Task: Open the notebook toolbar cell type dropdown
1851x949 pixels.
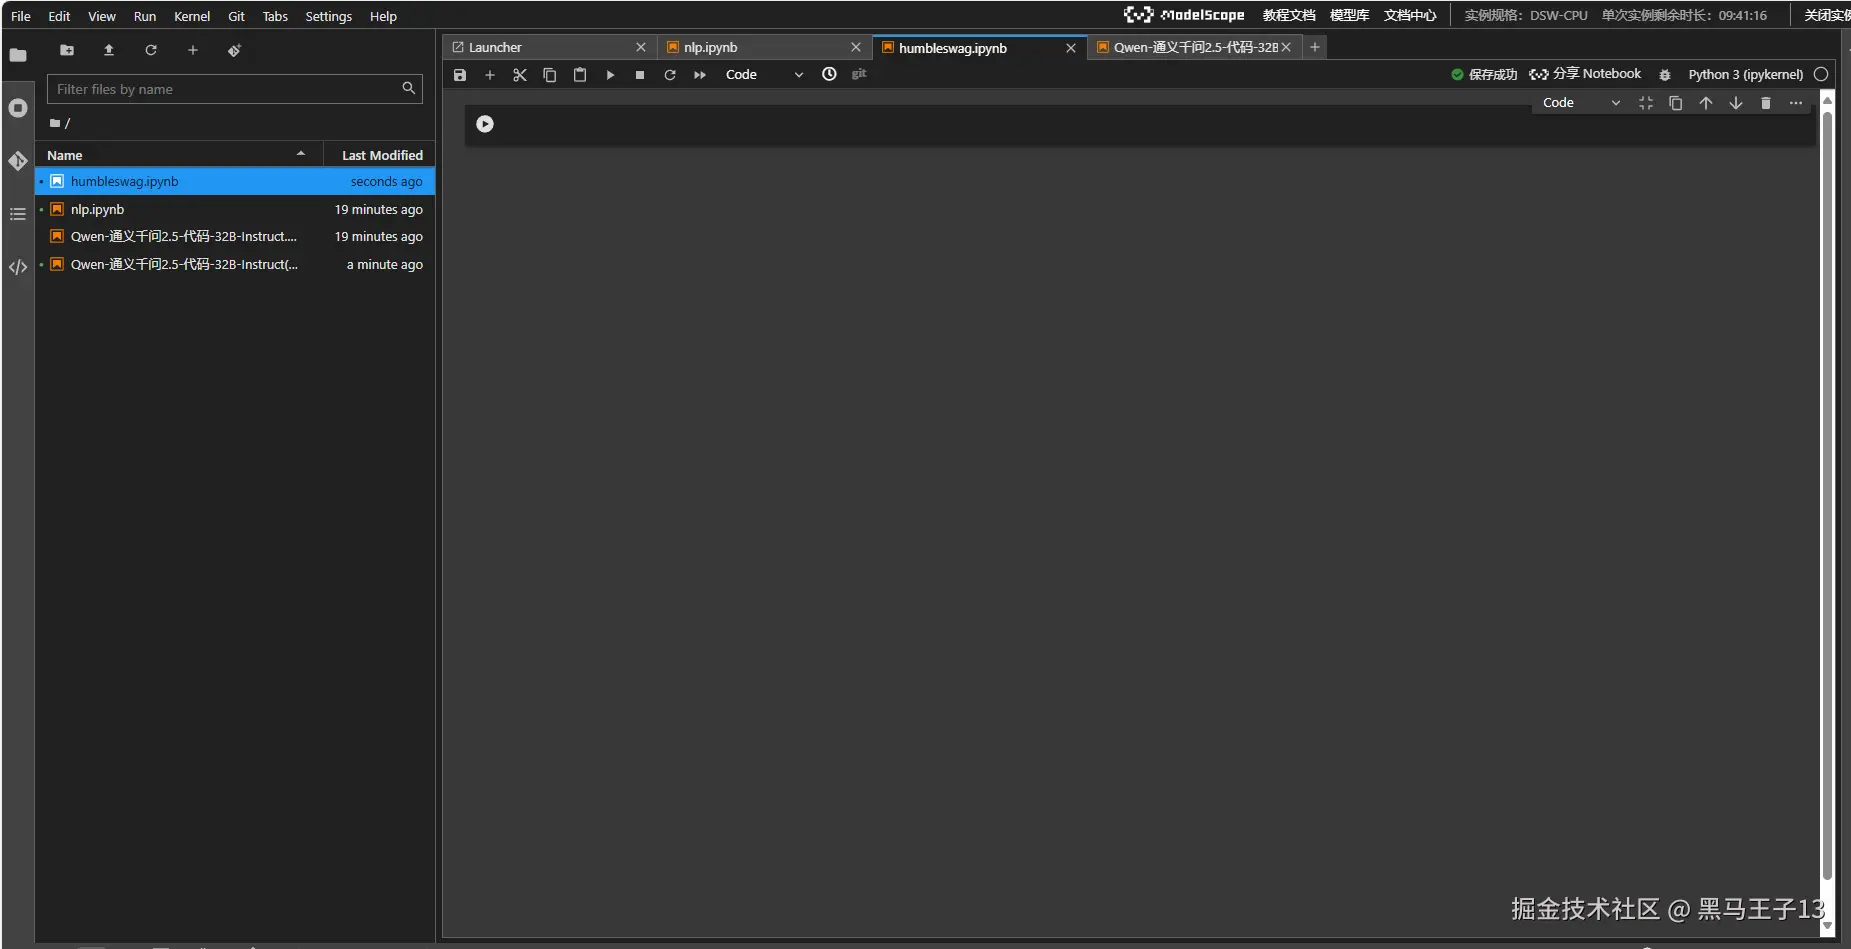Action: pyautogui.click(x=764, y=75)
